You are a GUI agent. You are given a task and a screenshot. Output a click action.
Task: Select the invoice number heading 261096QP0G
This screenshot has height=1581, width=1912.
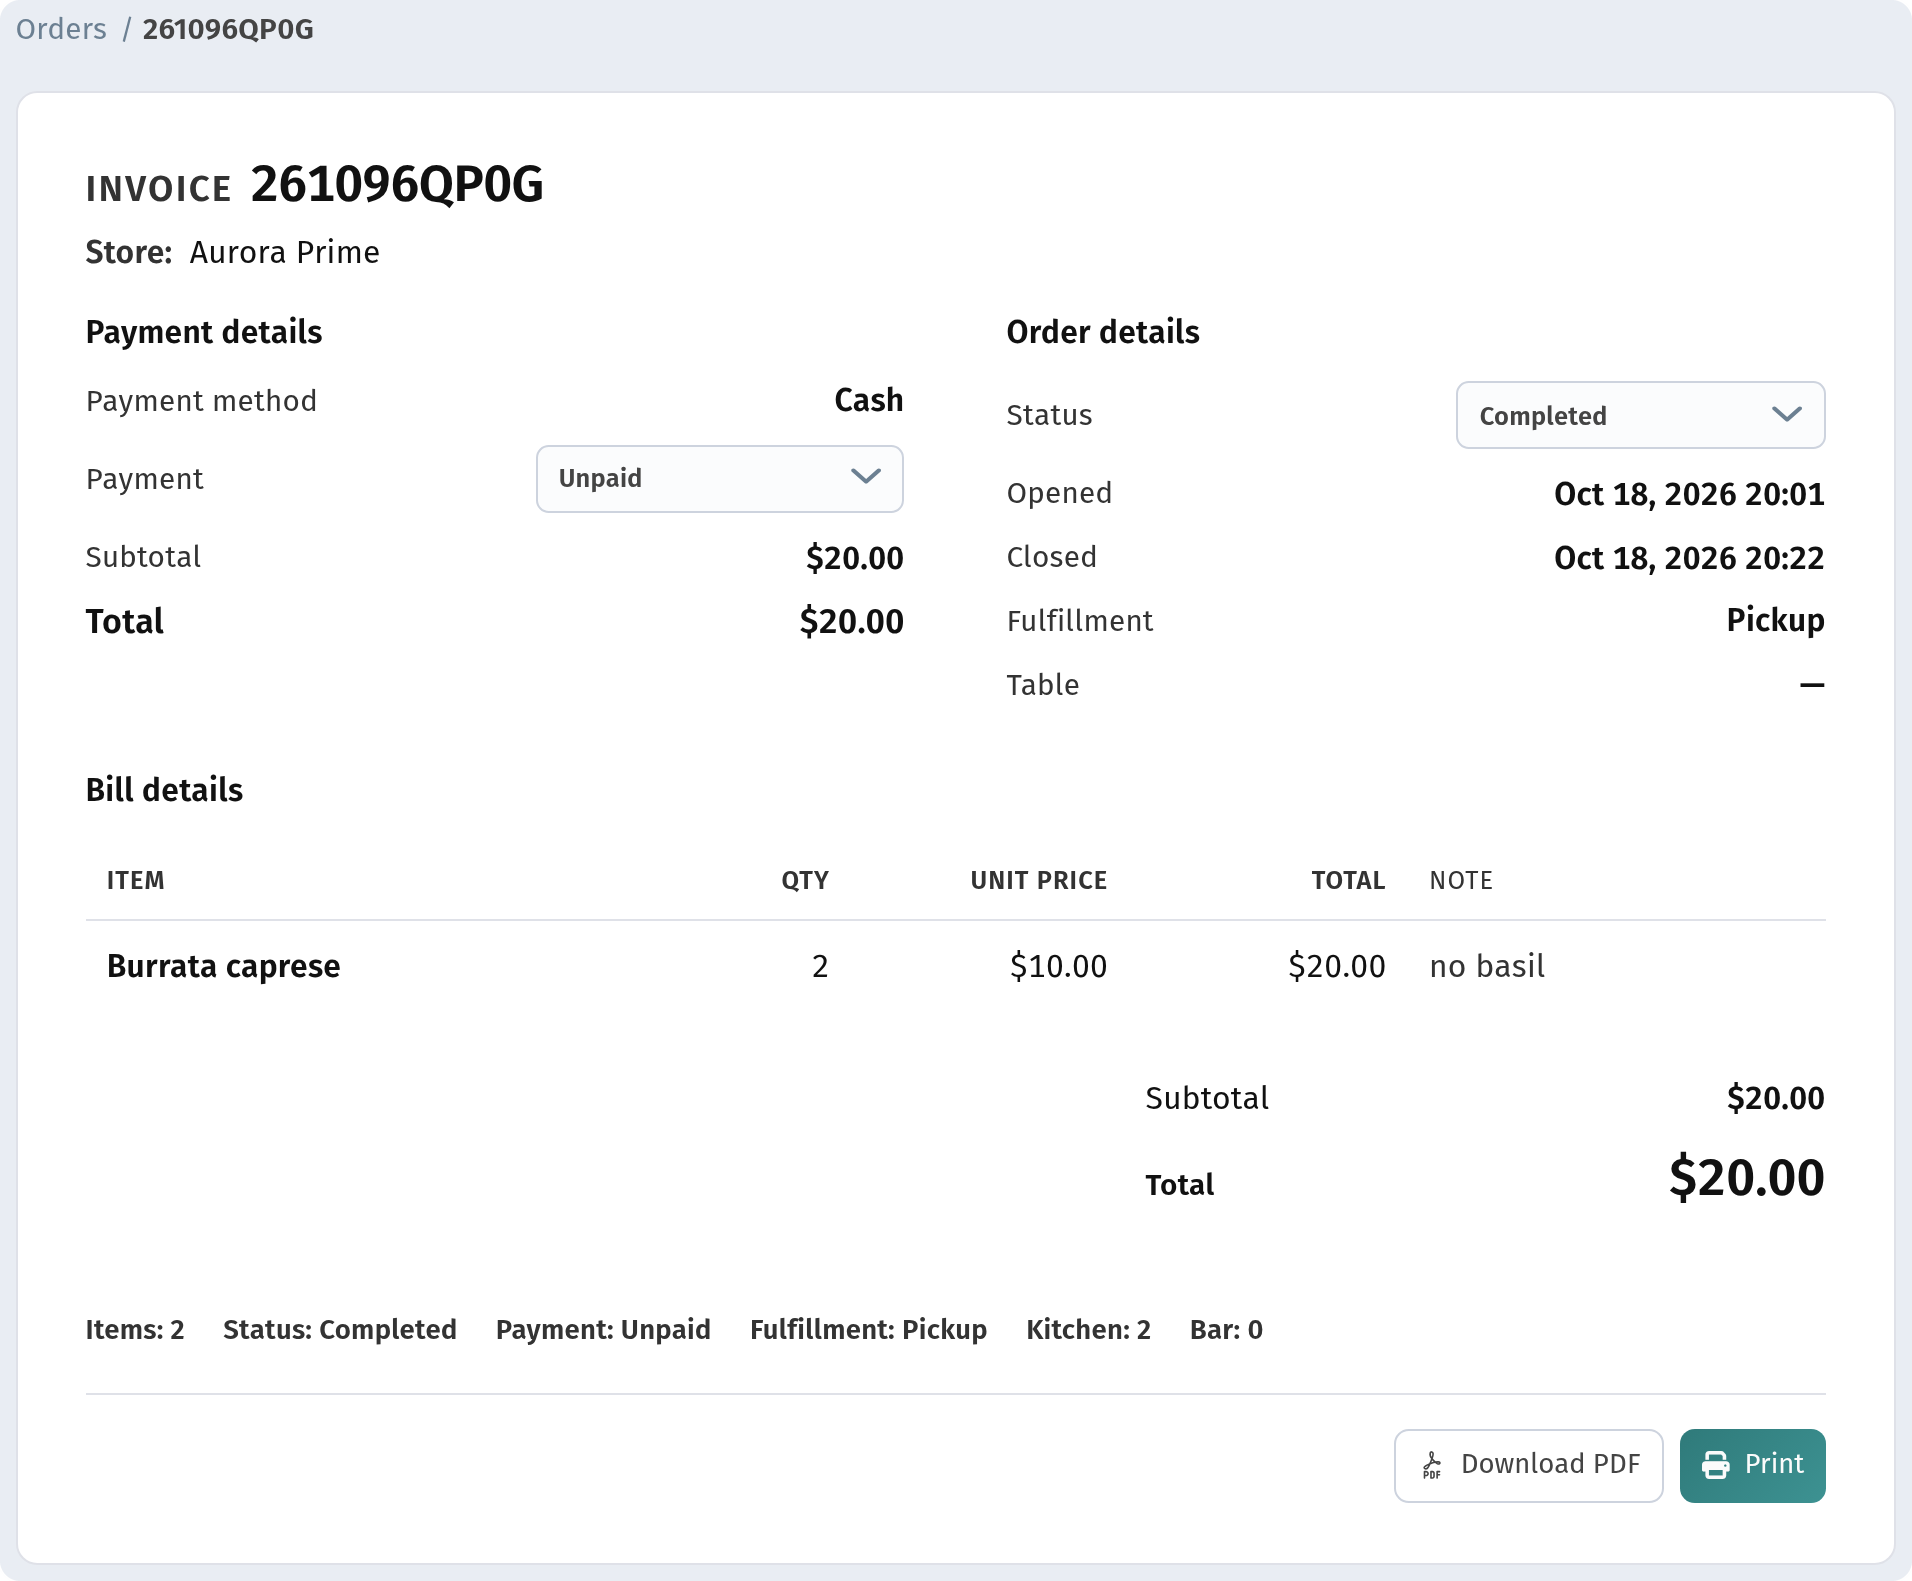(397, 185)
